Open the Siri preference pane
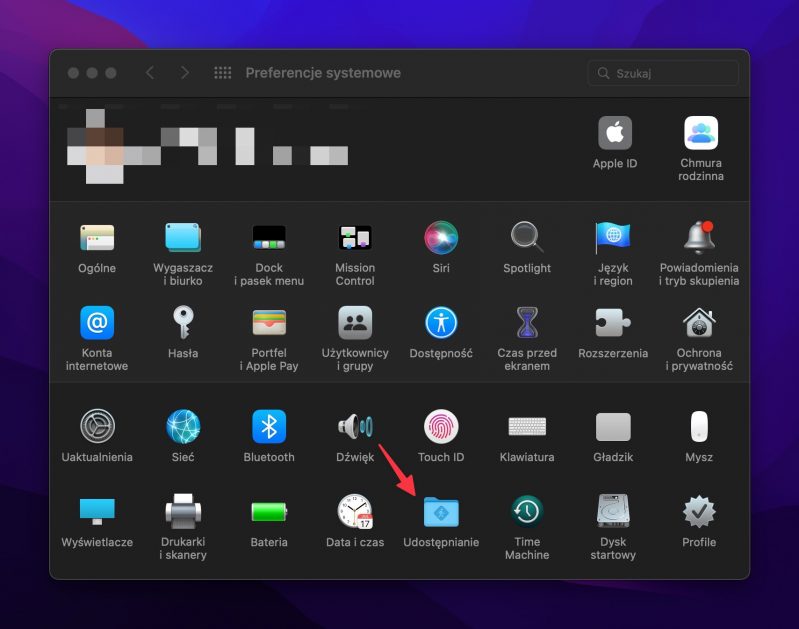The image size is (799, 629). [441, 238]
